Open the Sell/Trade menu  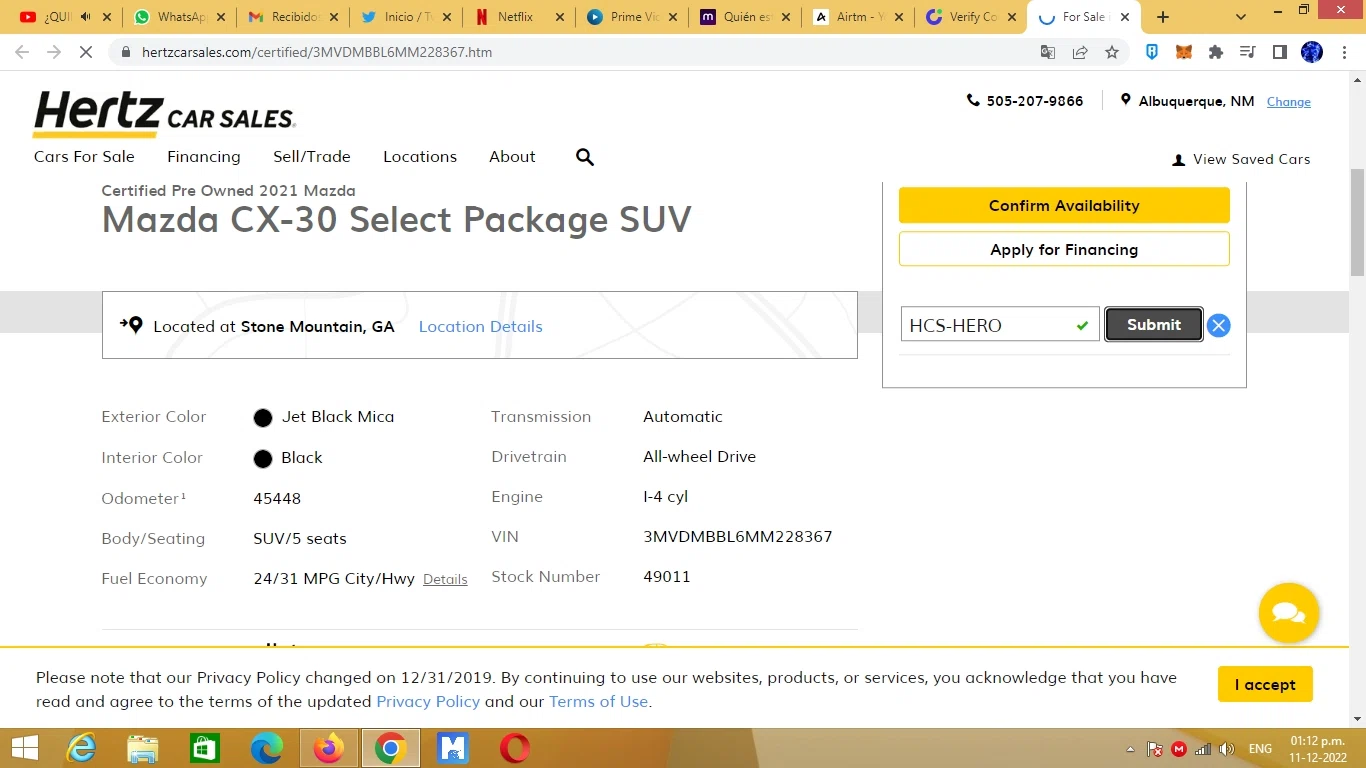tap(312, 157)
